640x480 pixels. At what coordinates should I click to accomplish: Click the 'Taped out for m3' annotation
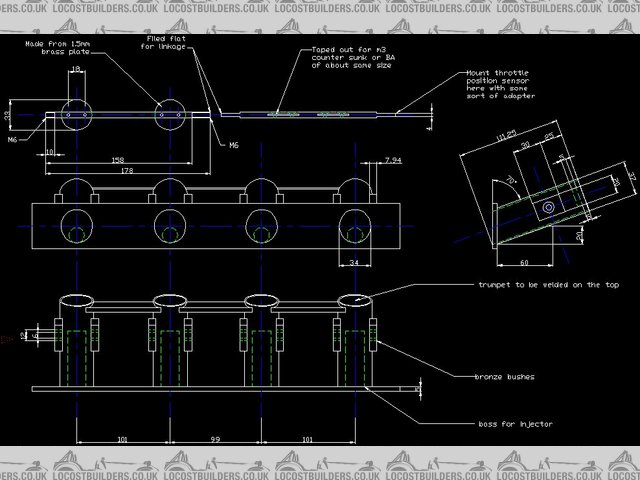(x=333, y=55)
